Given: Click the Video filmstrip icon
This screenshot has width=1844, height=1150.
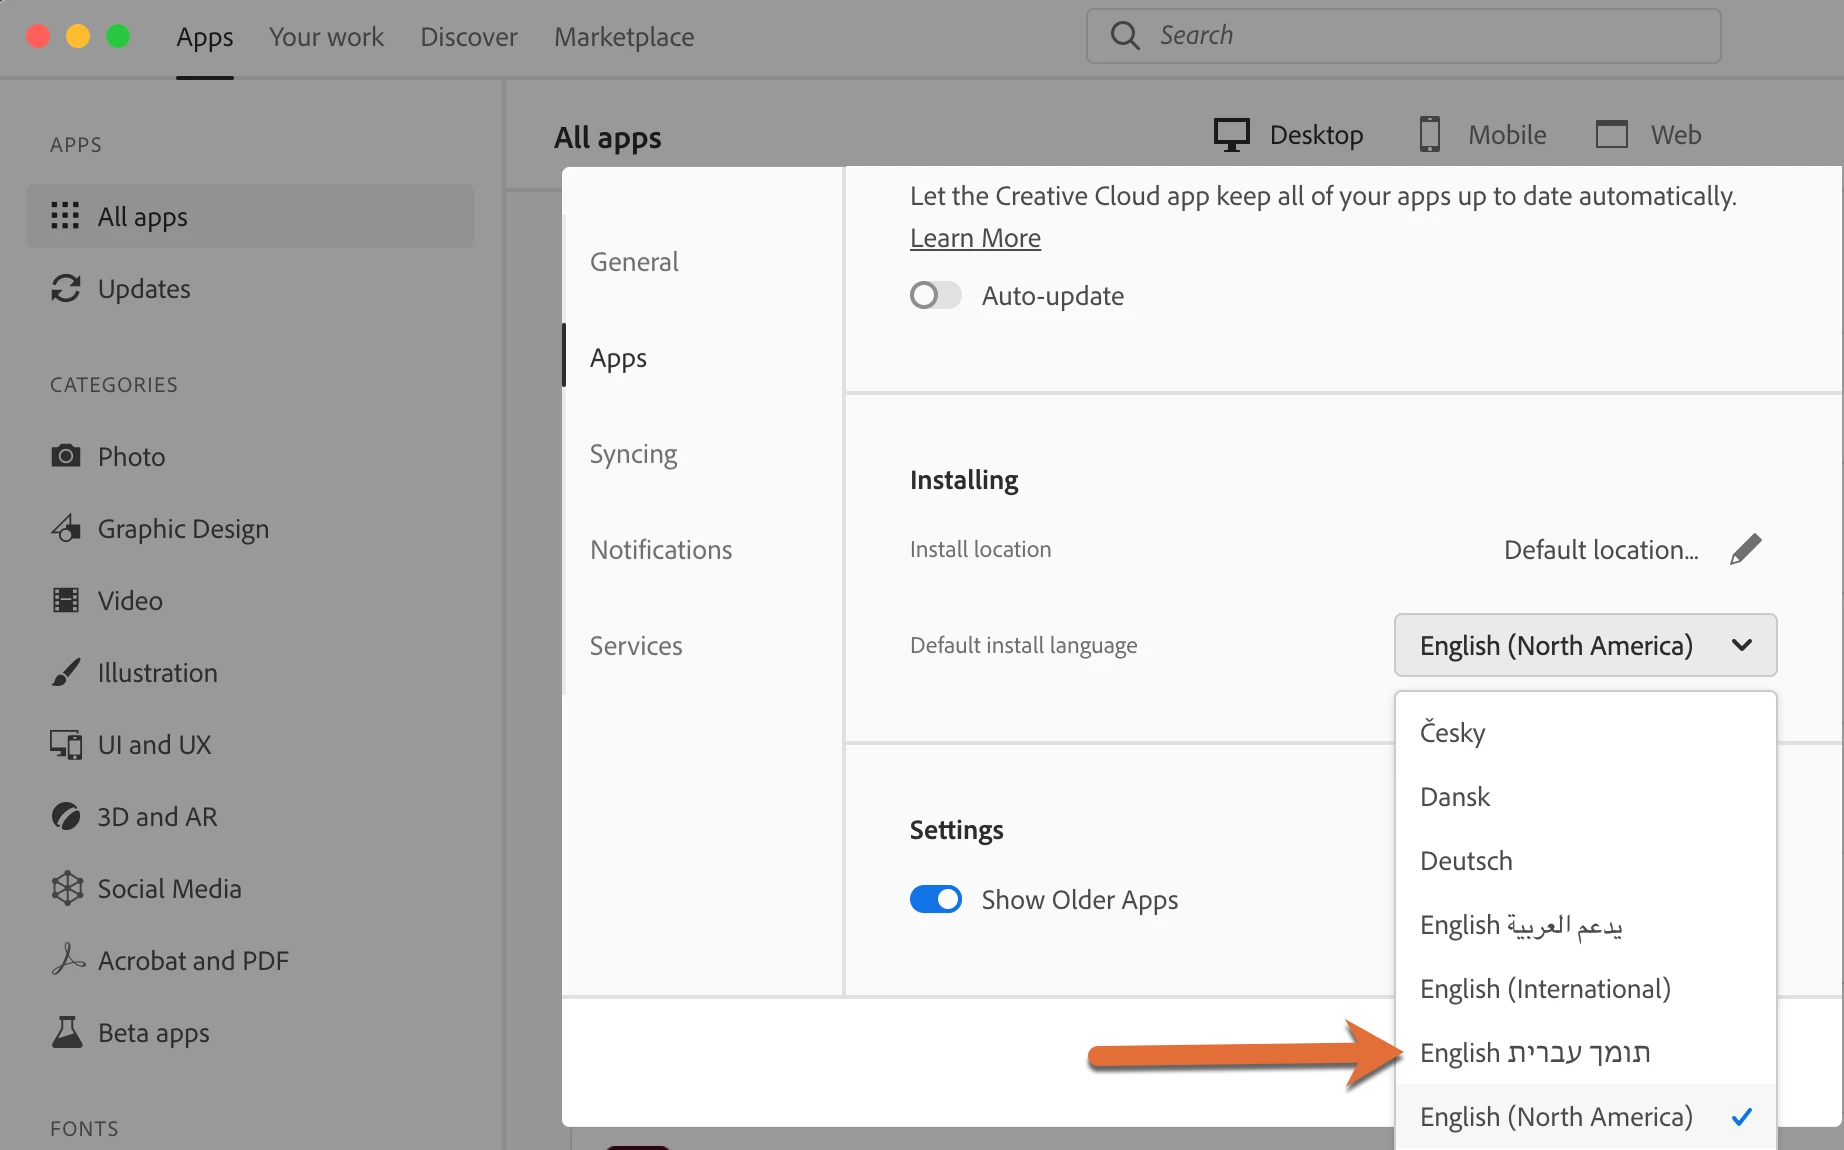Looking at the screenshot, I should click(x=66, y=600).
